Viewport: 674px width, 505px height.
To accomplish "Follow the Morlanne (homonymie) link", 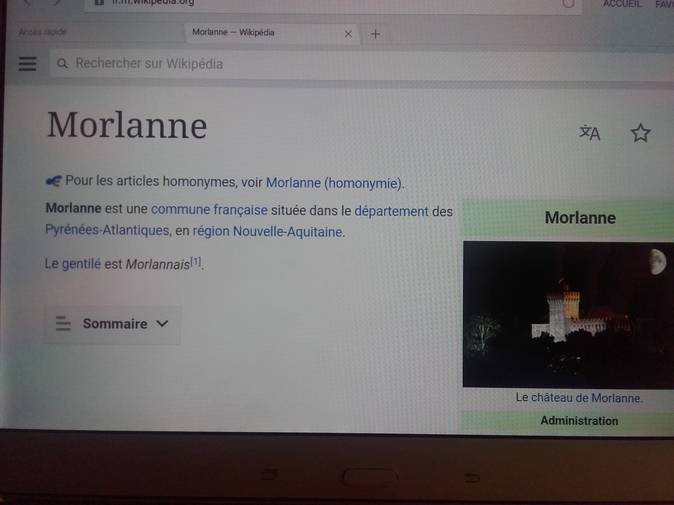I will (334, 183).
